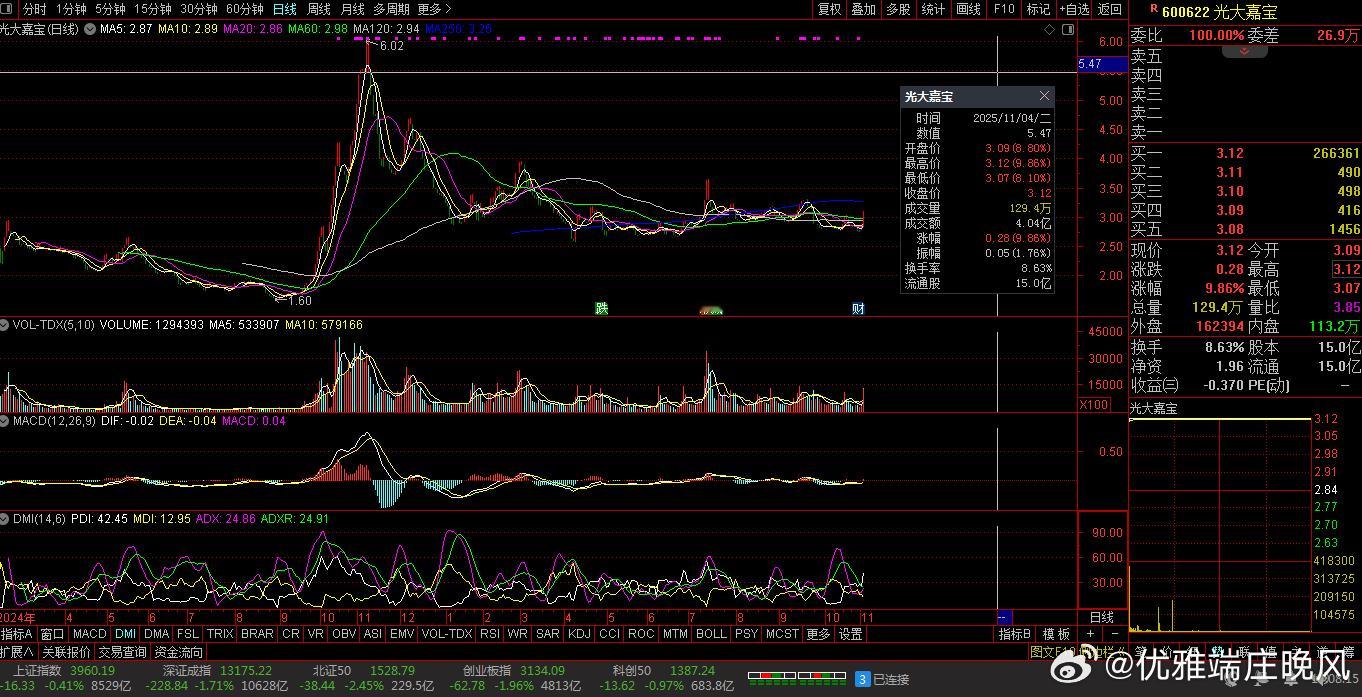
Task: Toggle the side panel icon beside the diamond
Action: pos(1067,30)
